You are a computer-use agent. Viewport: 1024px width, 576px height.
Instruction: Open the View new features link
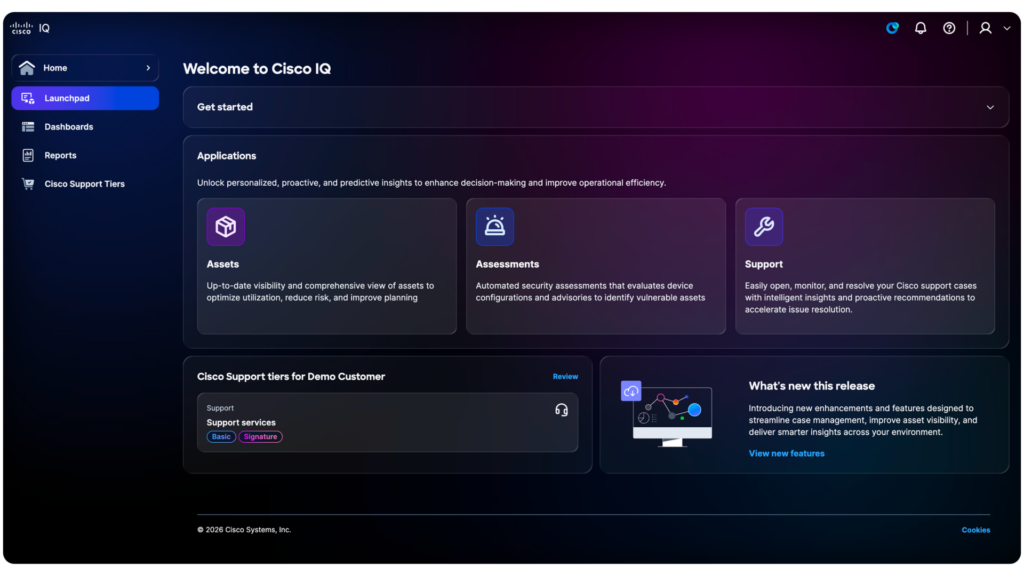click(786, 453)
